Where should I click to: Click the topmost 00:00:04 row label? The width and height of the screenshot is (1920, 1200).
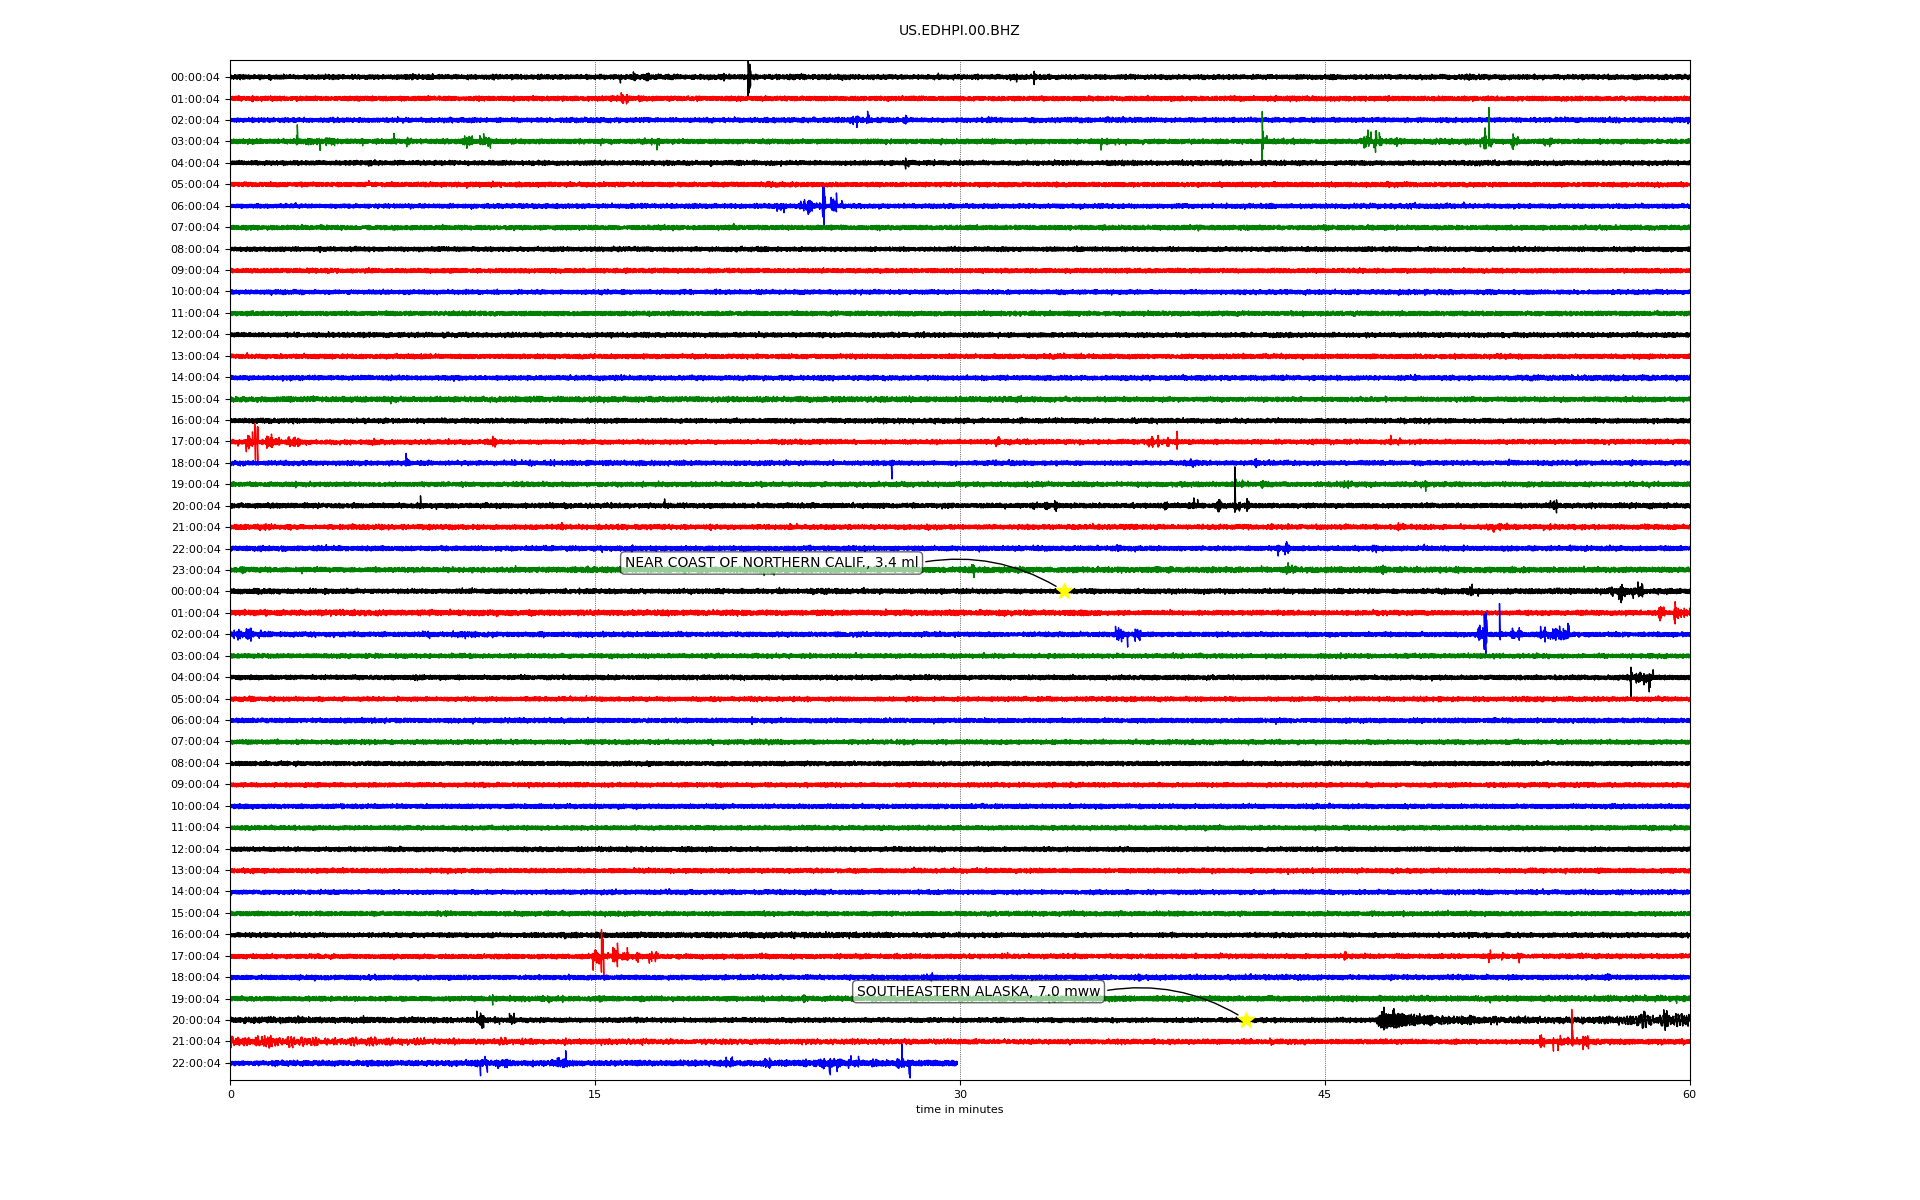pyautogui.click(x=195, y=78)
